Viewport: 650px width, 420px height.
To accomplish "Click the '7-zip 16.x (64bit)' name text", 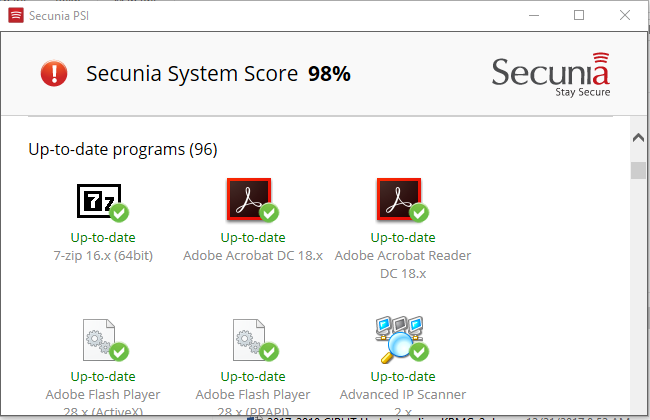I will point(103,255).
